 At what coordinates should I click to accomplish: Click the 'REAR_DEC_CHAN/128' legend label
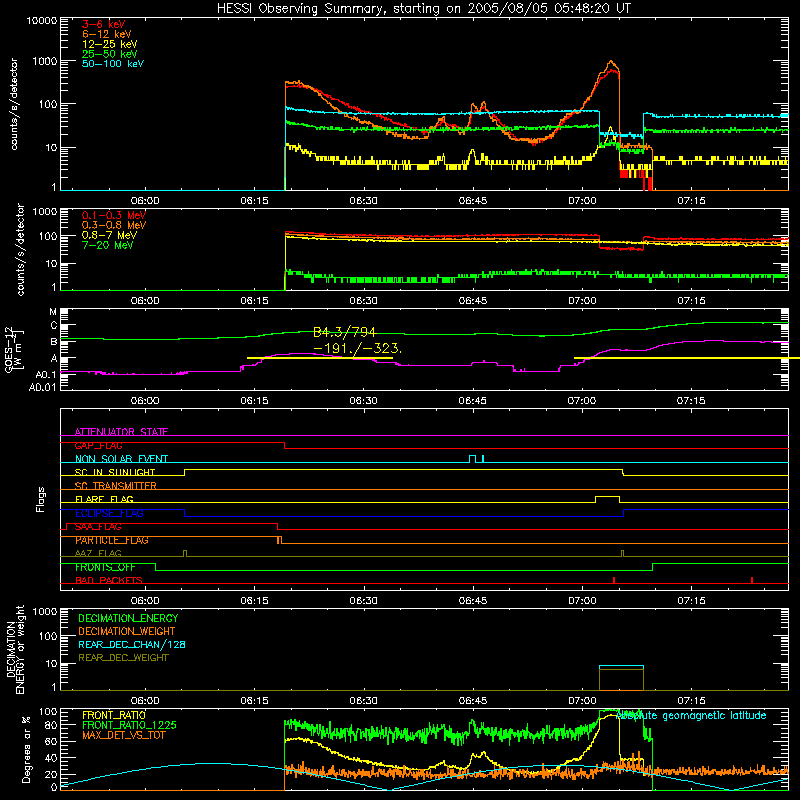click(132, 644)
